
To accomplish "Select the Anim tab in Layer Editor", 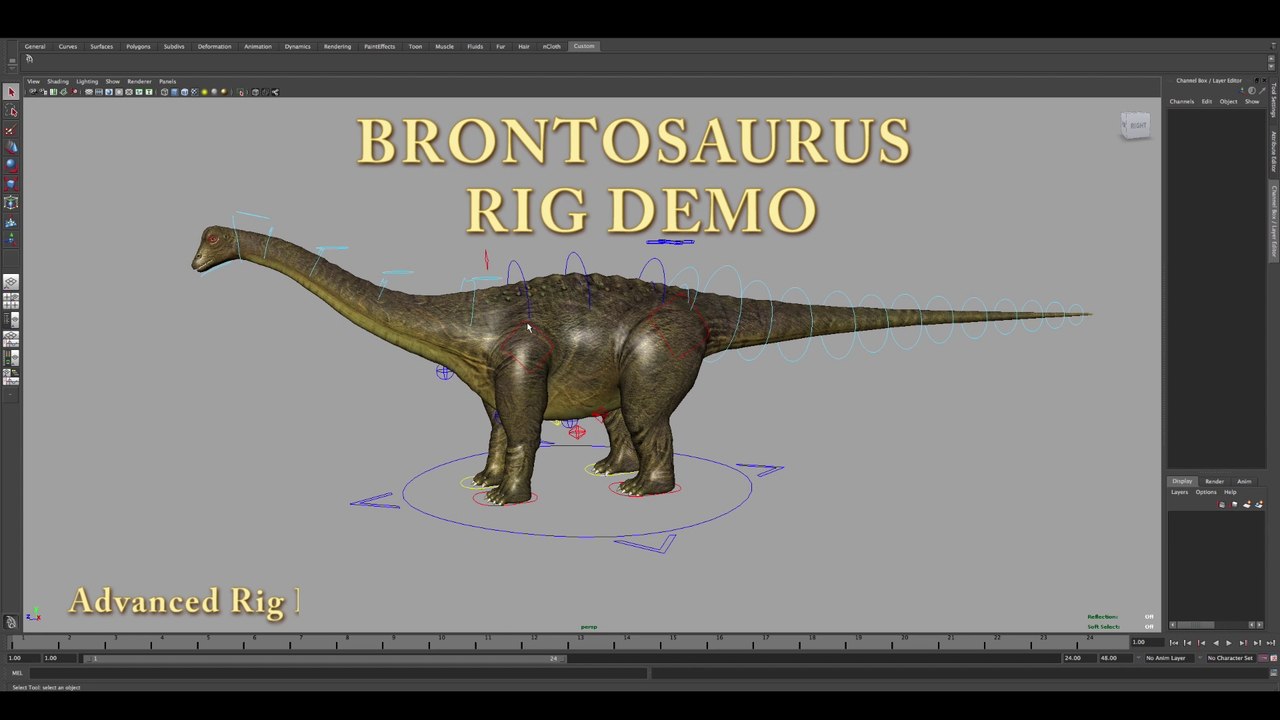I will 1244,481.
